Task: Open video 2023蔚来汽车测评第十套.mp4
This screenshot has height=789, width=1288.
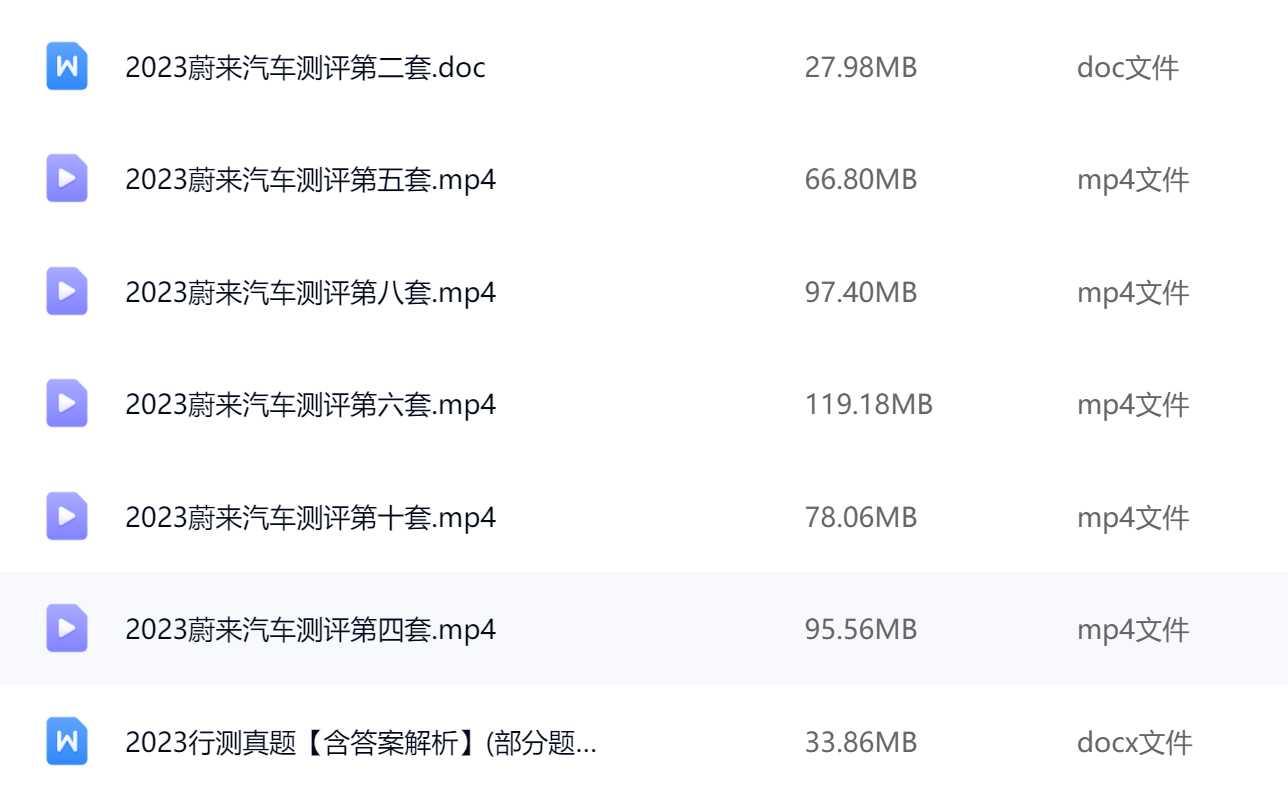Action: (310, 518)
